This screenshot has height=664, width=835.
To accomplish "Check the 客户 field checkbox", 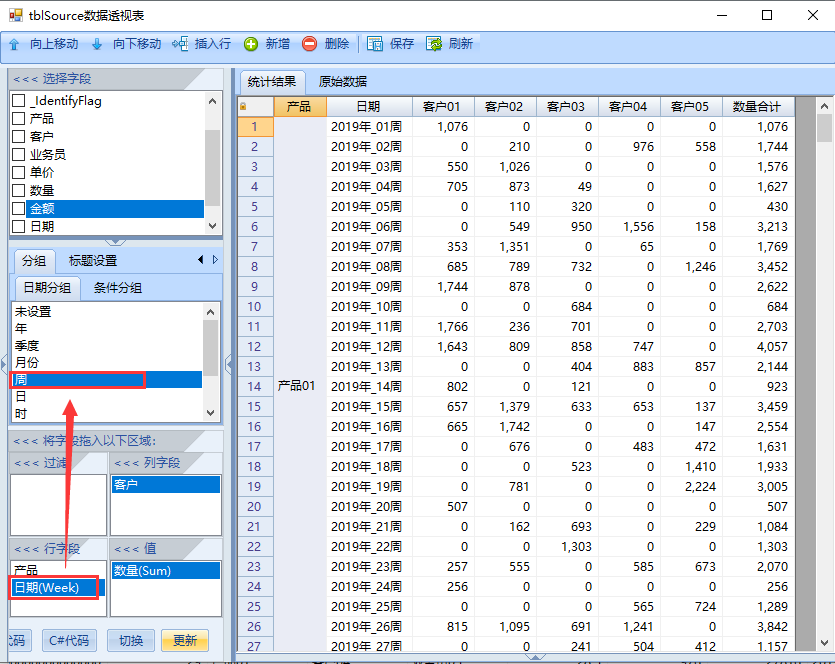I will [19, 136].
